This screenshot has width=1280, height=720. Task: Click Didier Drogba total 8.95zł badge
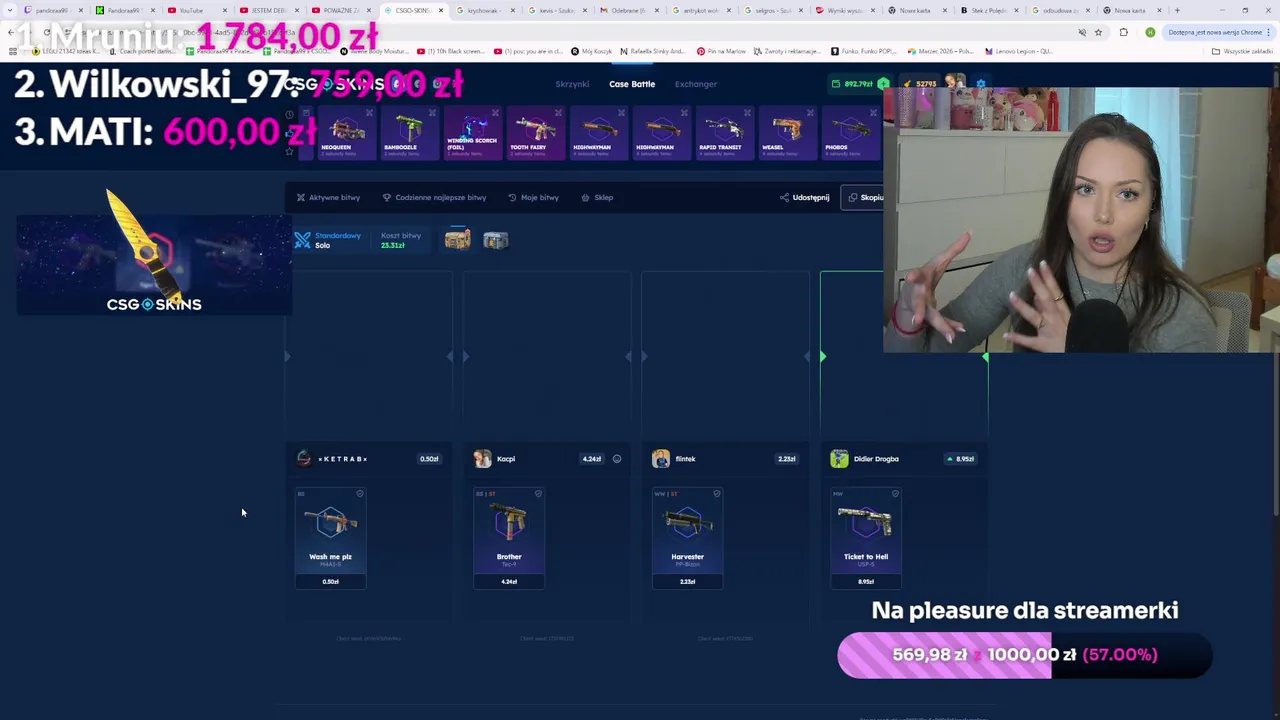point(960,459)
